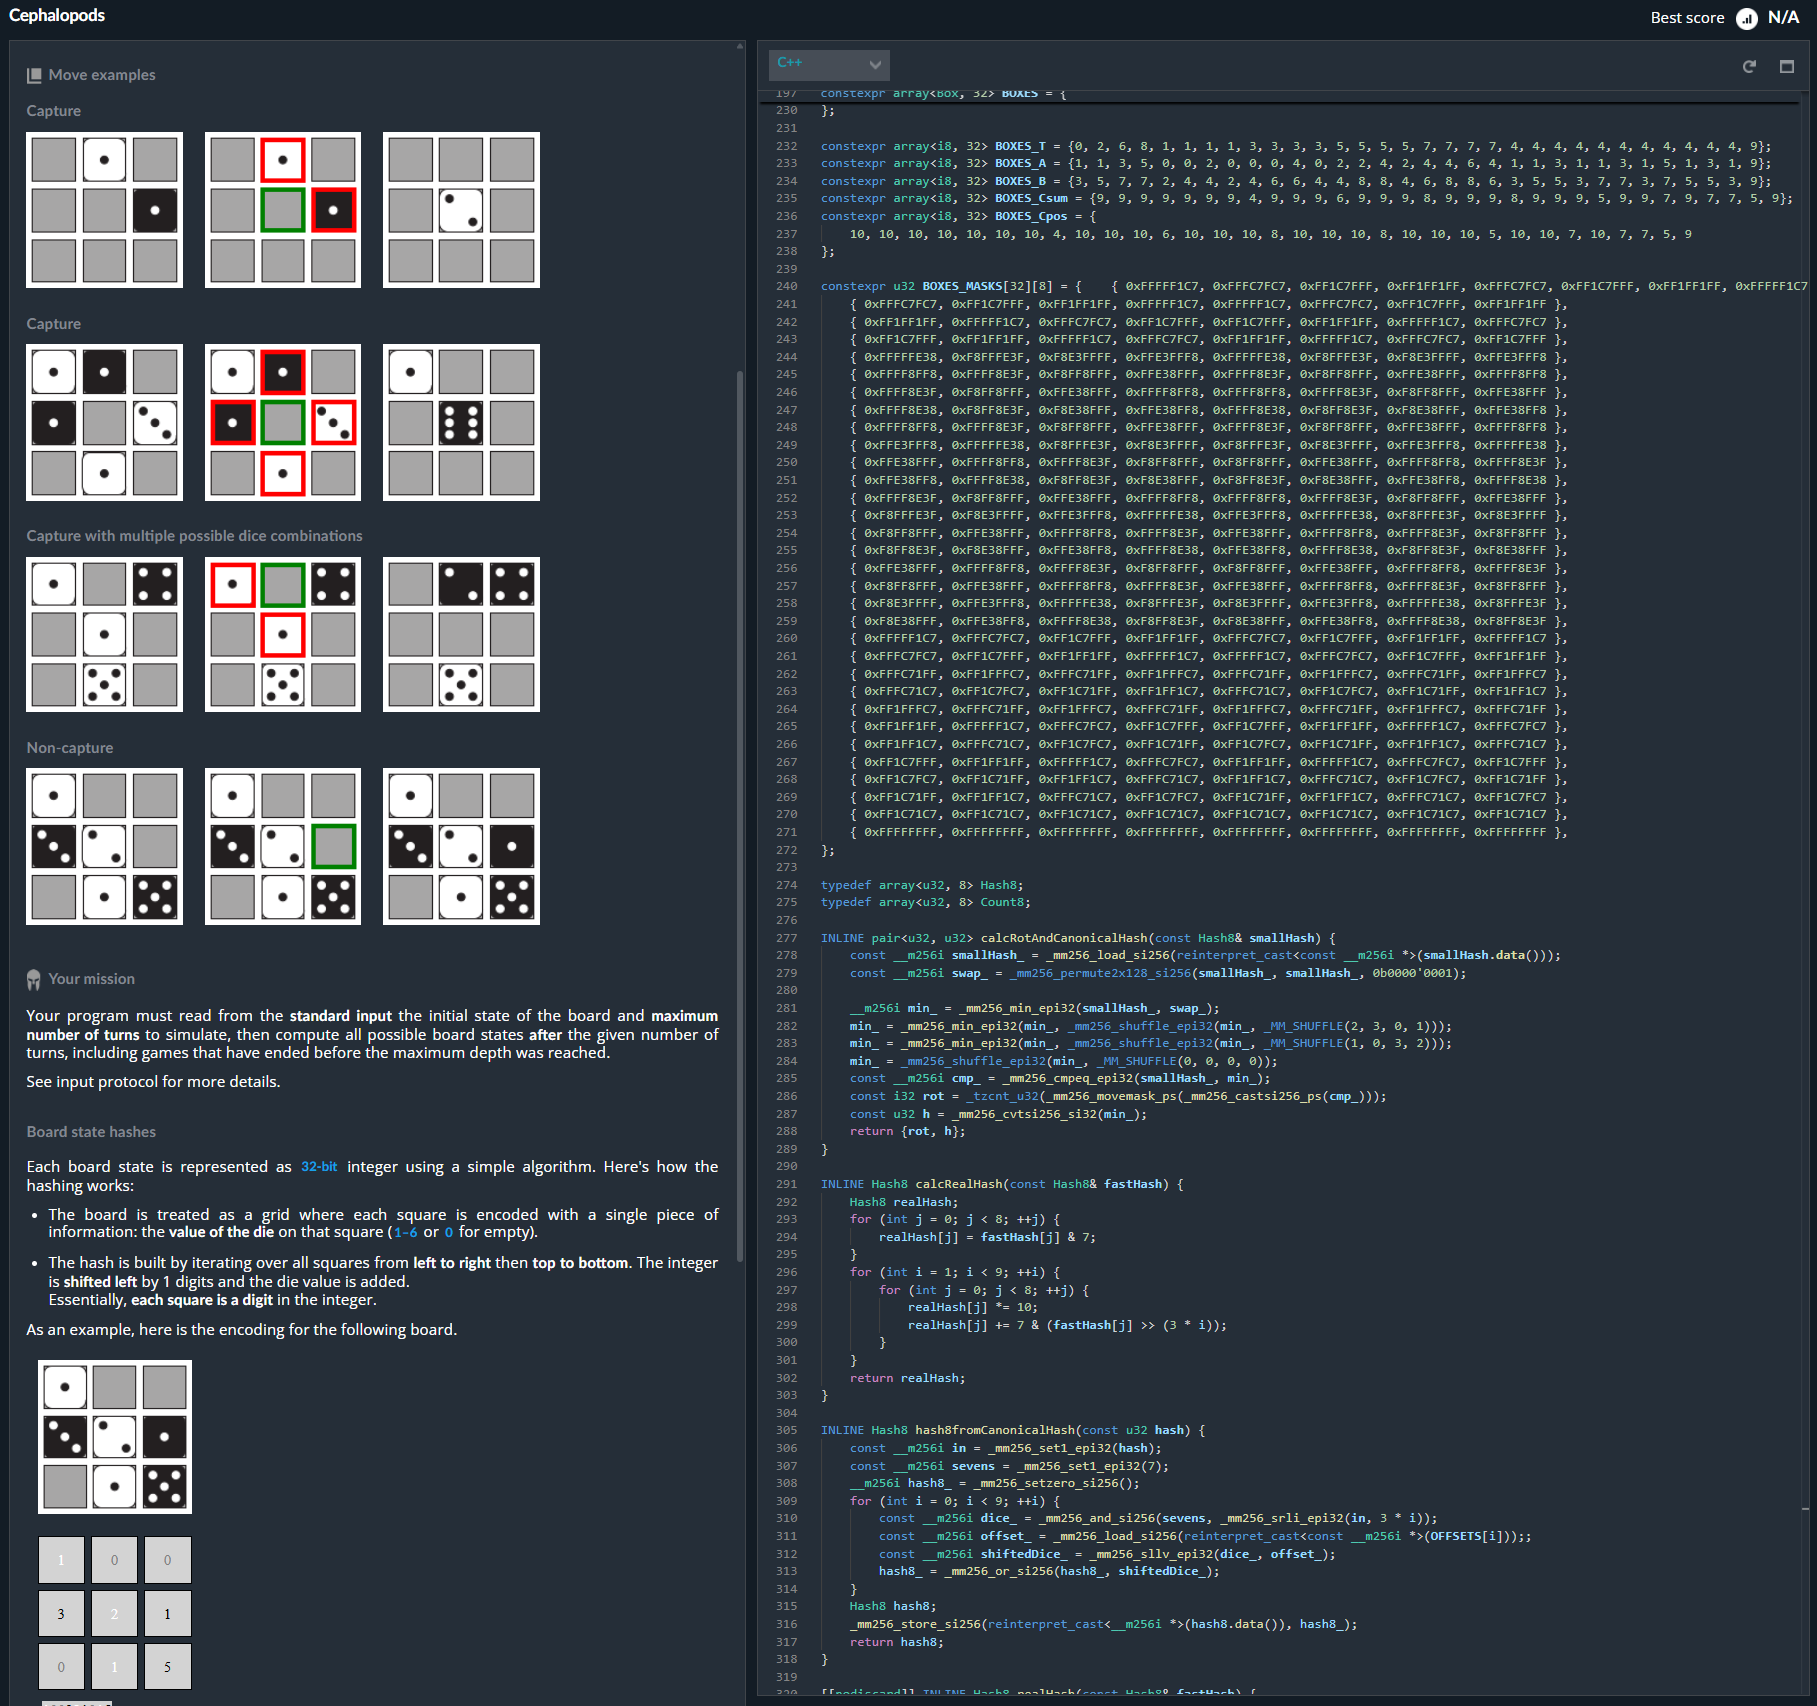The width and height of the screenshot is (1817, 1706).
Task: Click the N/A best score value
Action: 1783,18
